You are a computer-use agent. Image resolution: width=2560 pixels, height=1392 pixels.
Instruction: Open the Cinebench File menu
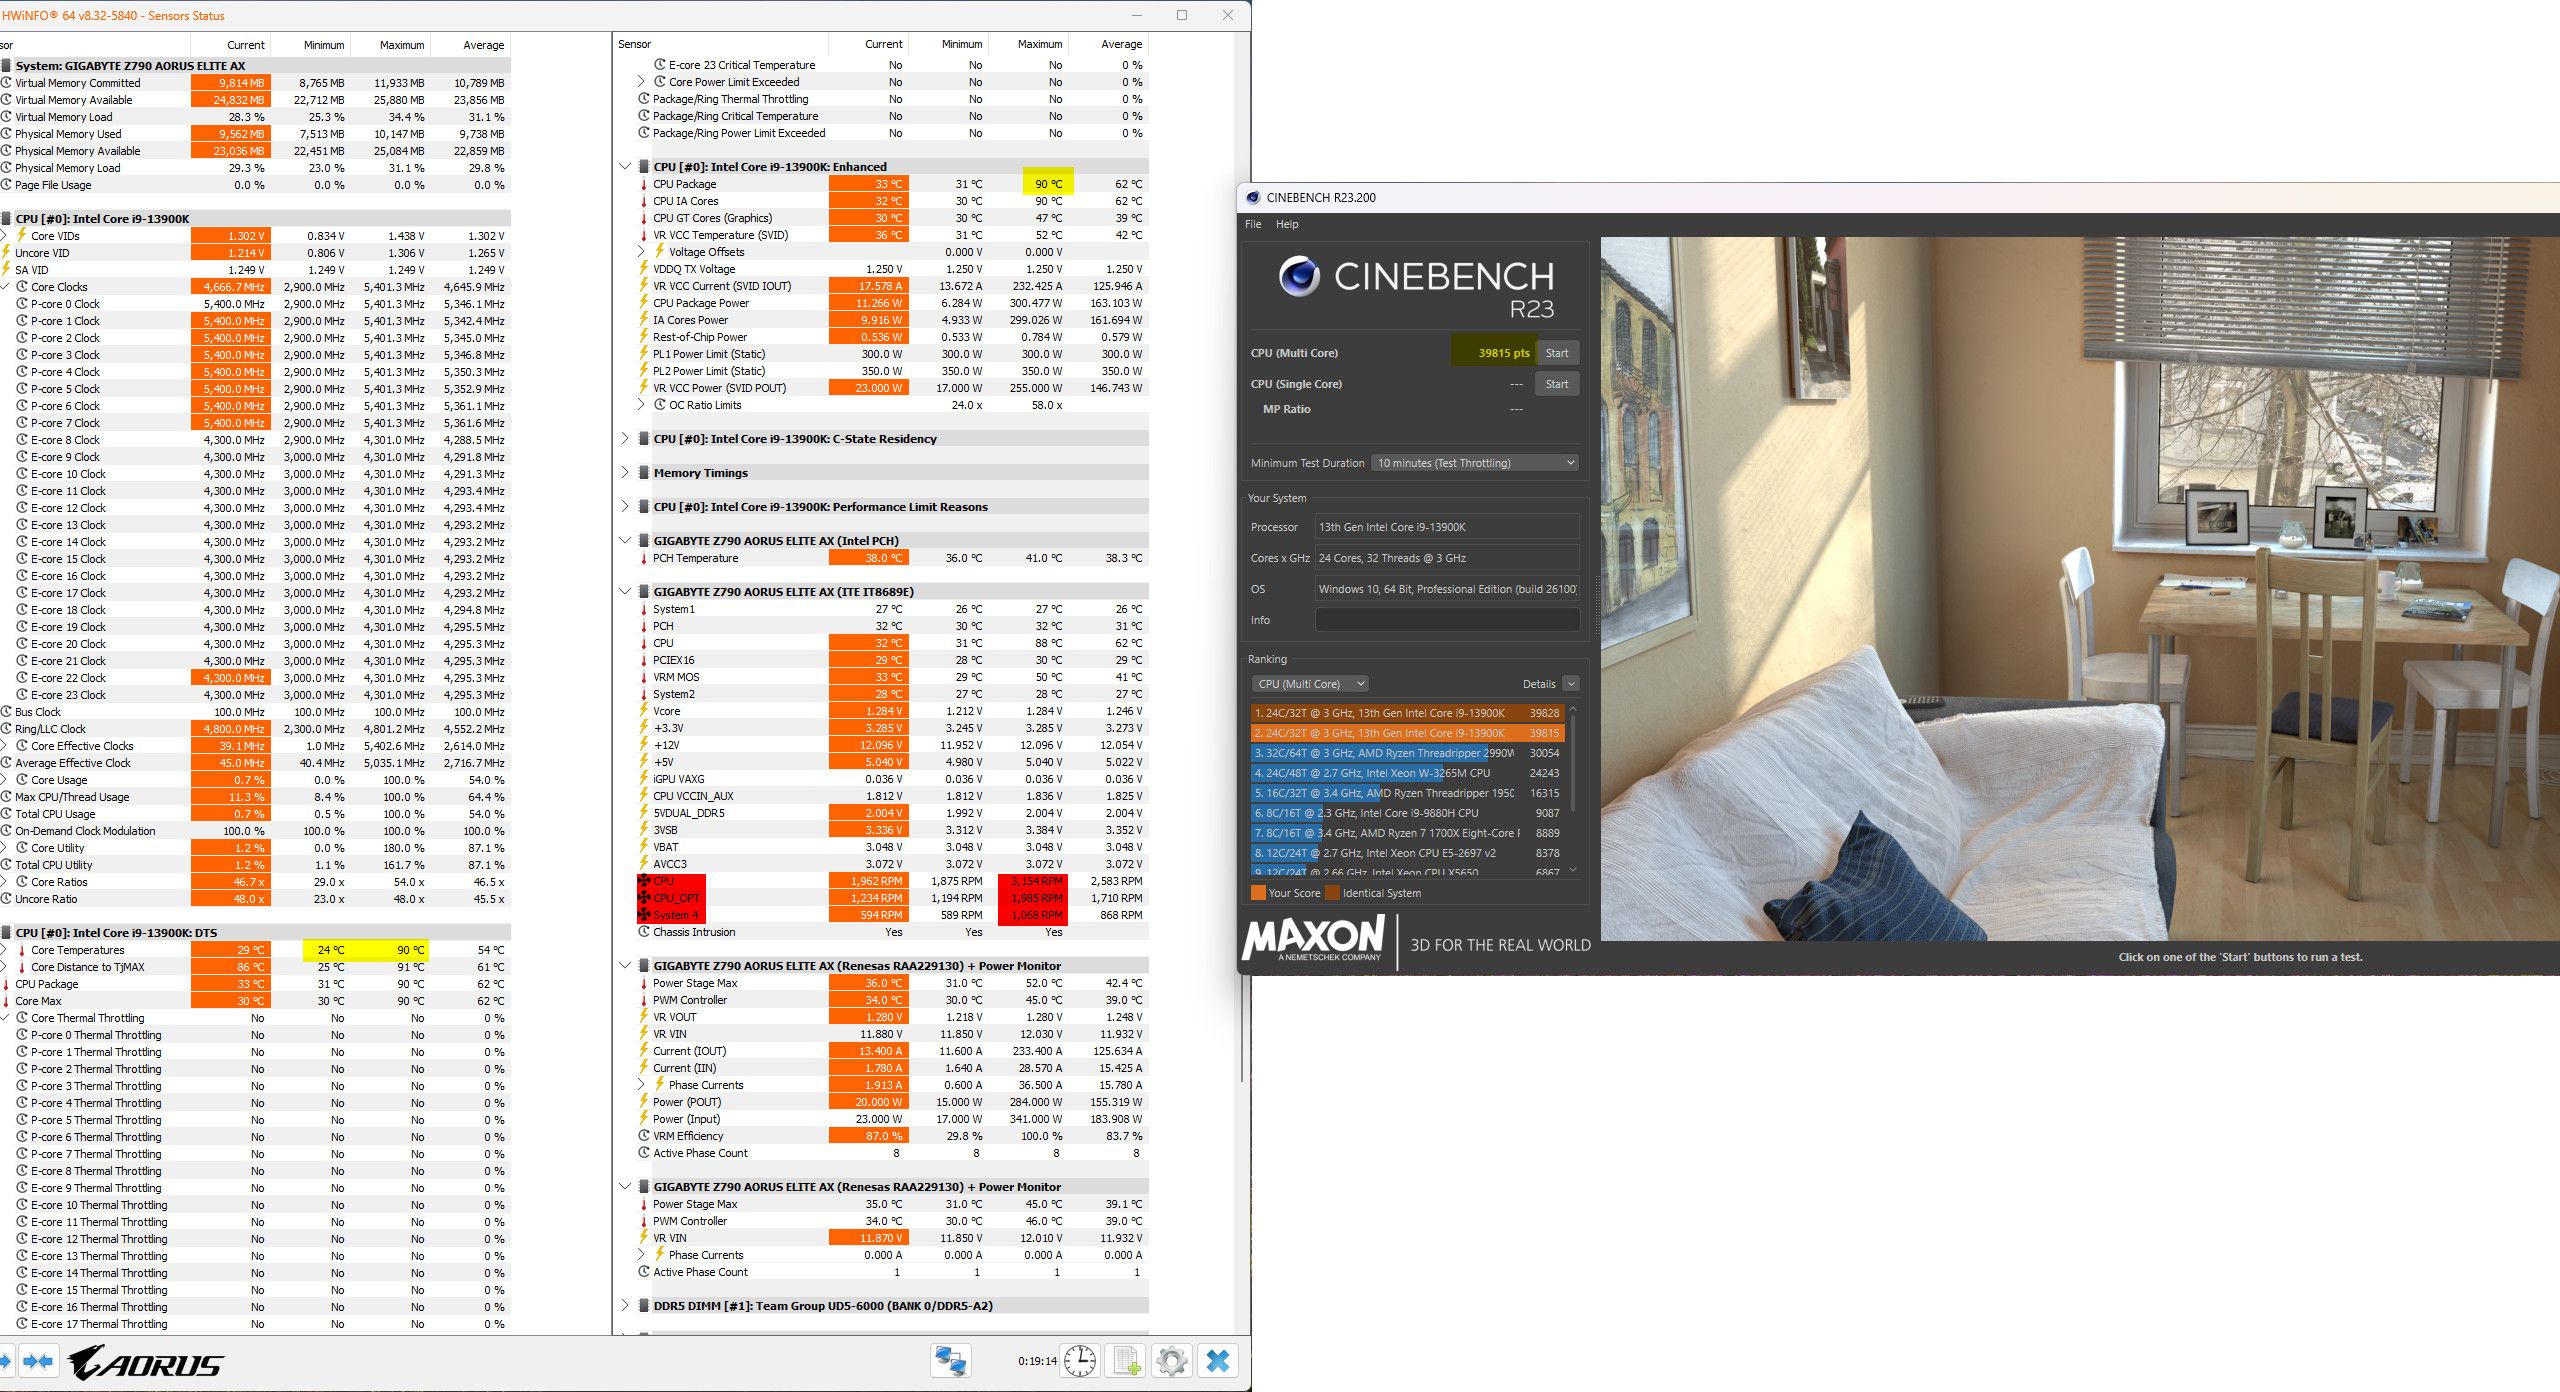pos(1252,224)
